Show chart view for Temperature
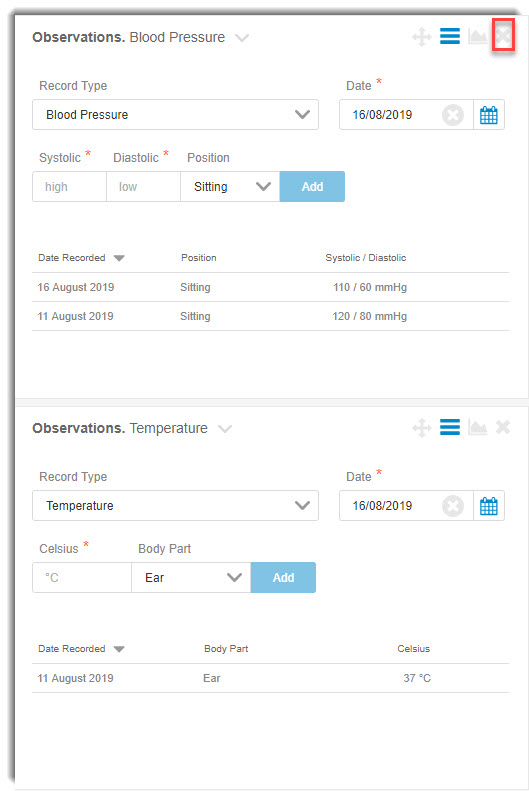This screenshot has height=791, width=529. [477, 427]
